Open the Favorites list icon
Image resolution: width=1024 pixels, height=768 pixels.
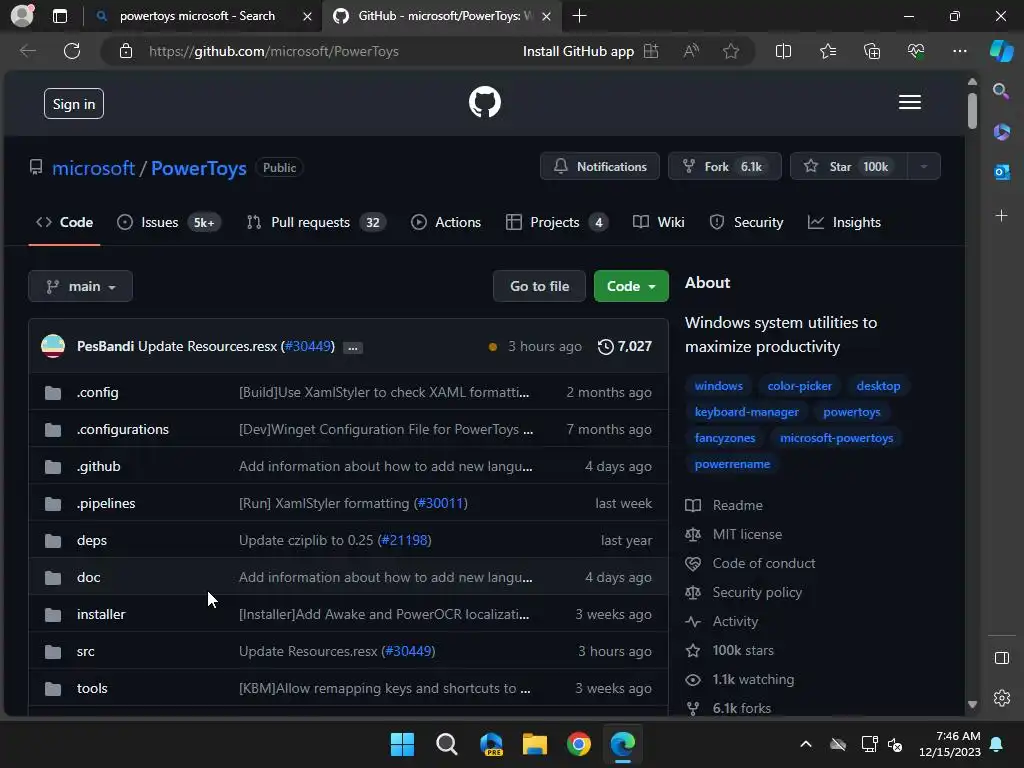tap(827, 51)
